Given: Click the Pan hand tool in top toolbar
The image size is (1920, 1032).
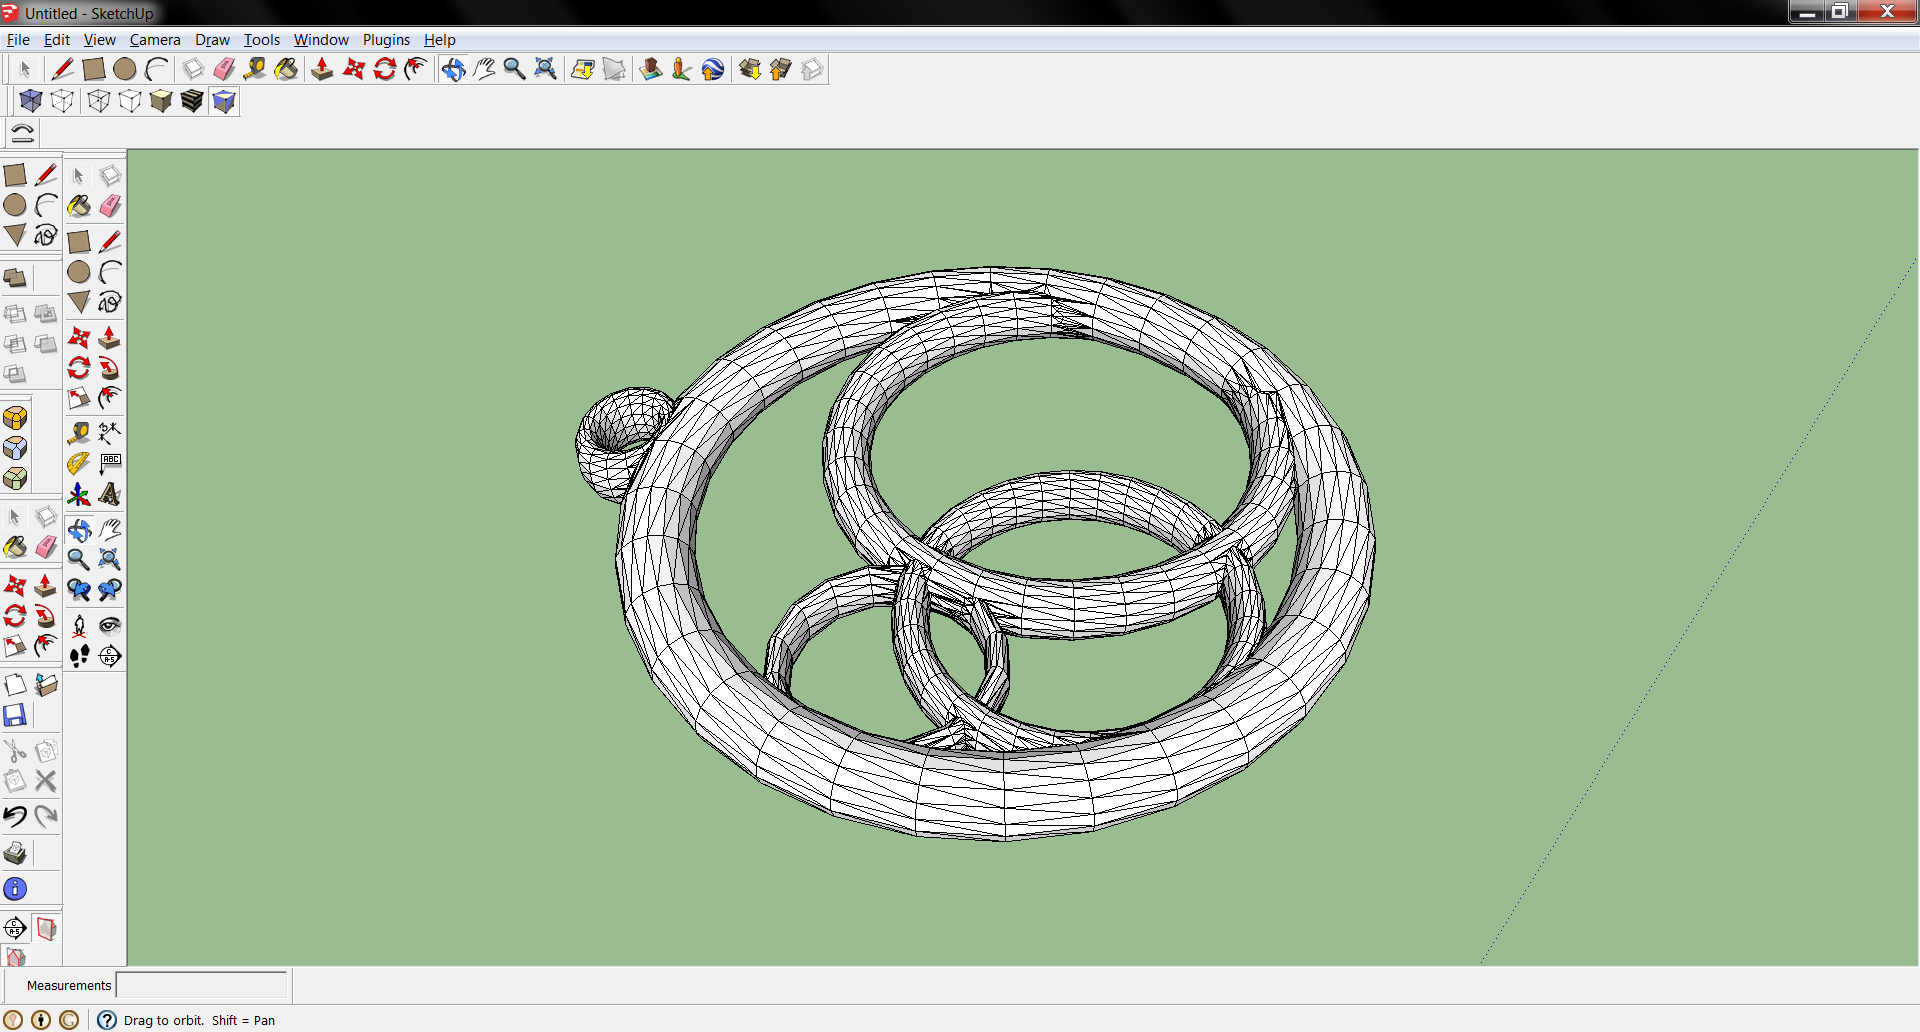Looking at the screenshot, I should click(484, 69).
